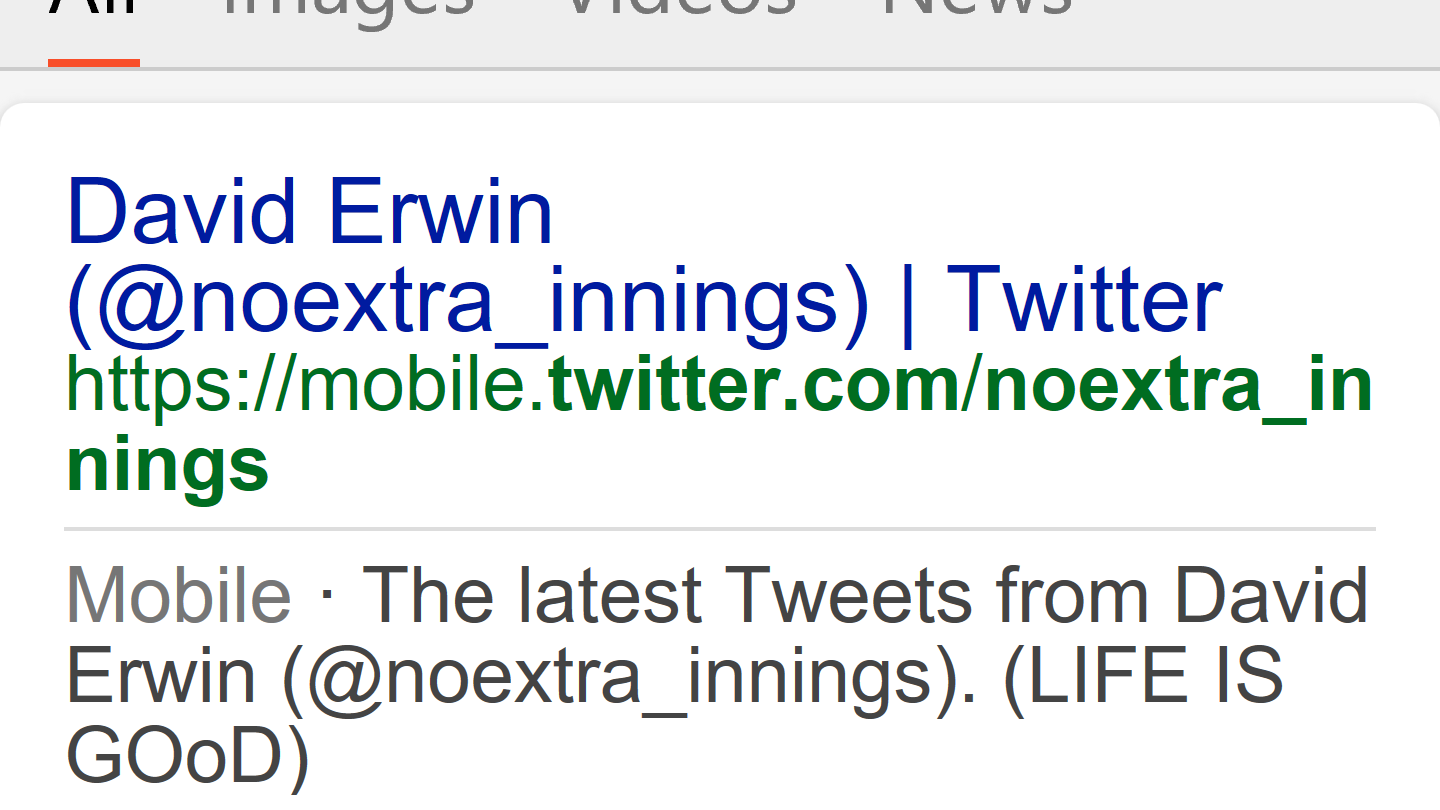
Task: Click the active All results tab
Action: point(93,12)
